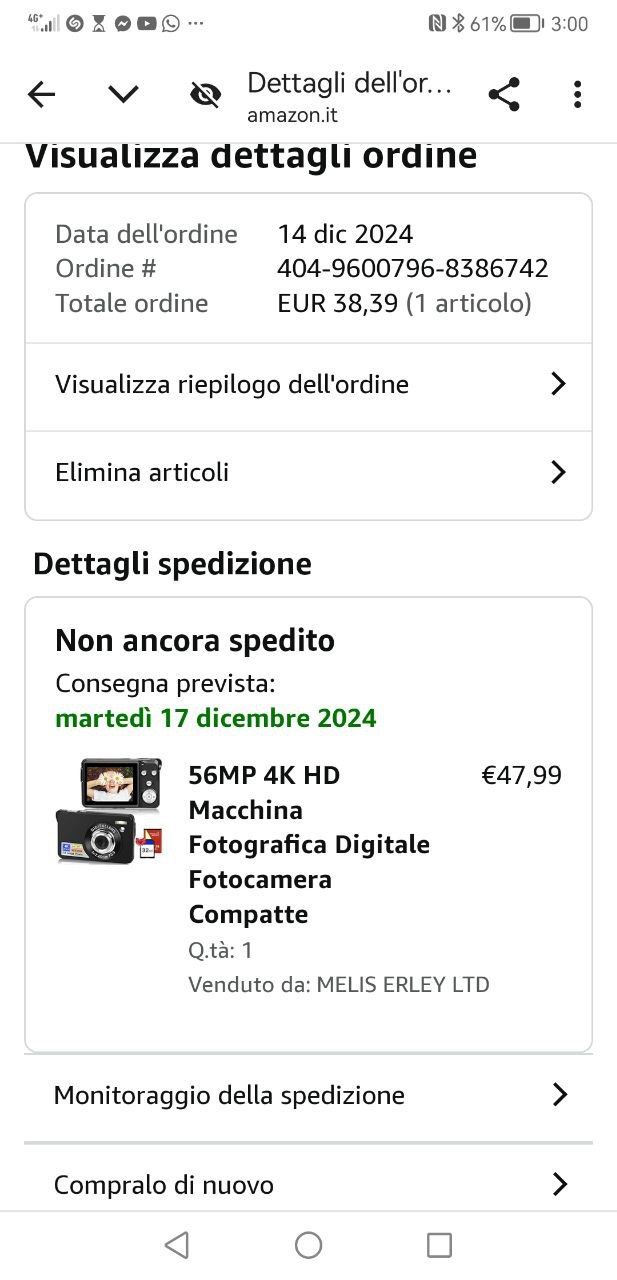Expand chevron beside Monitoraggio della spedizione

point(559,1095)
